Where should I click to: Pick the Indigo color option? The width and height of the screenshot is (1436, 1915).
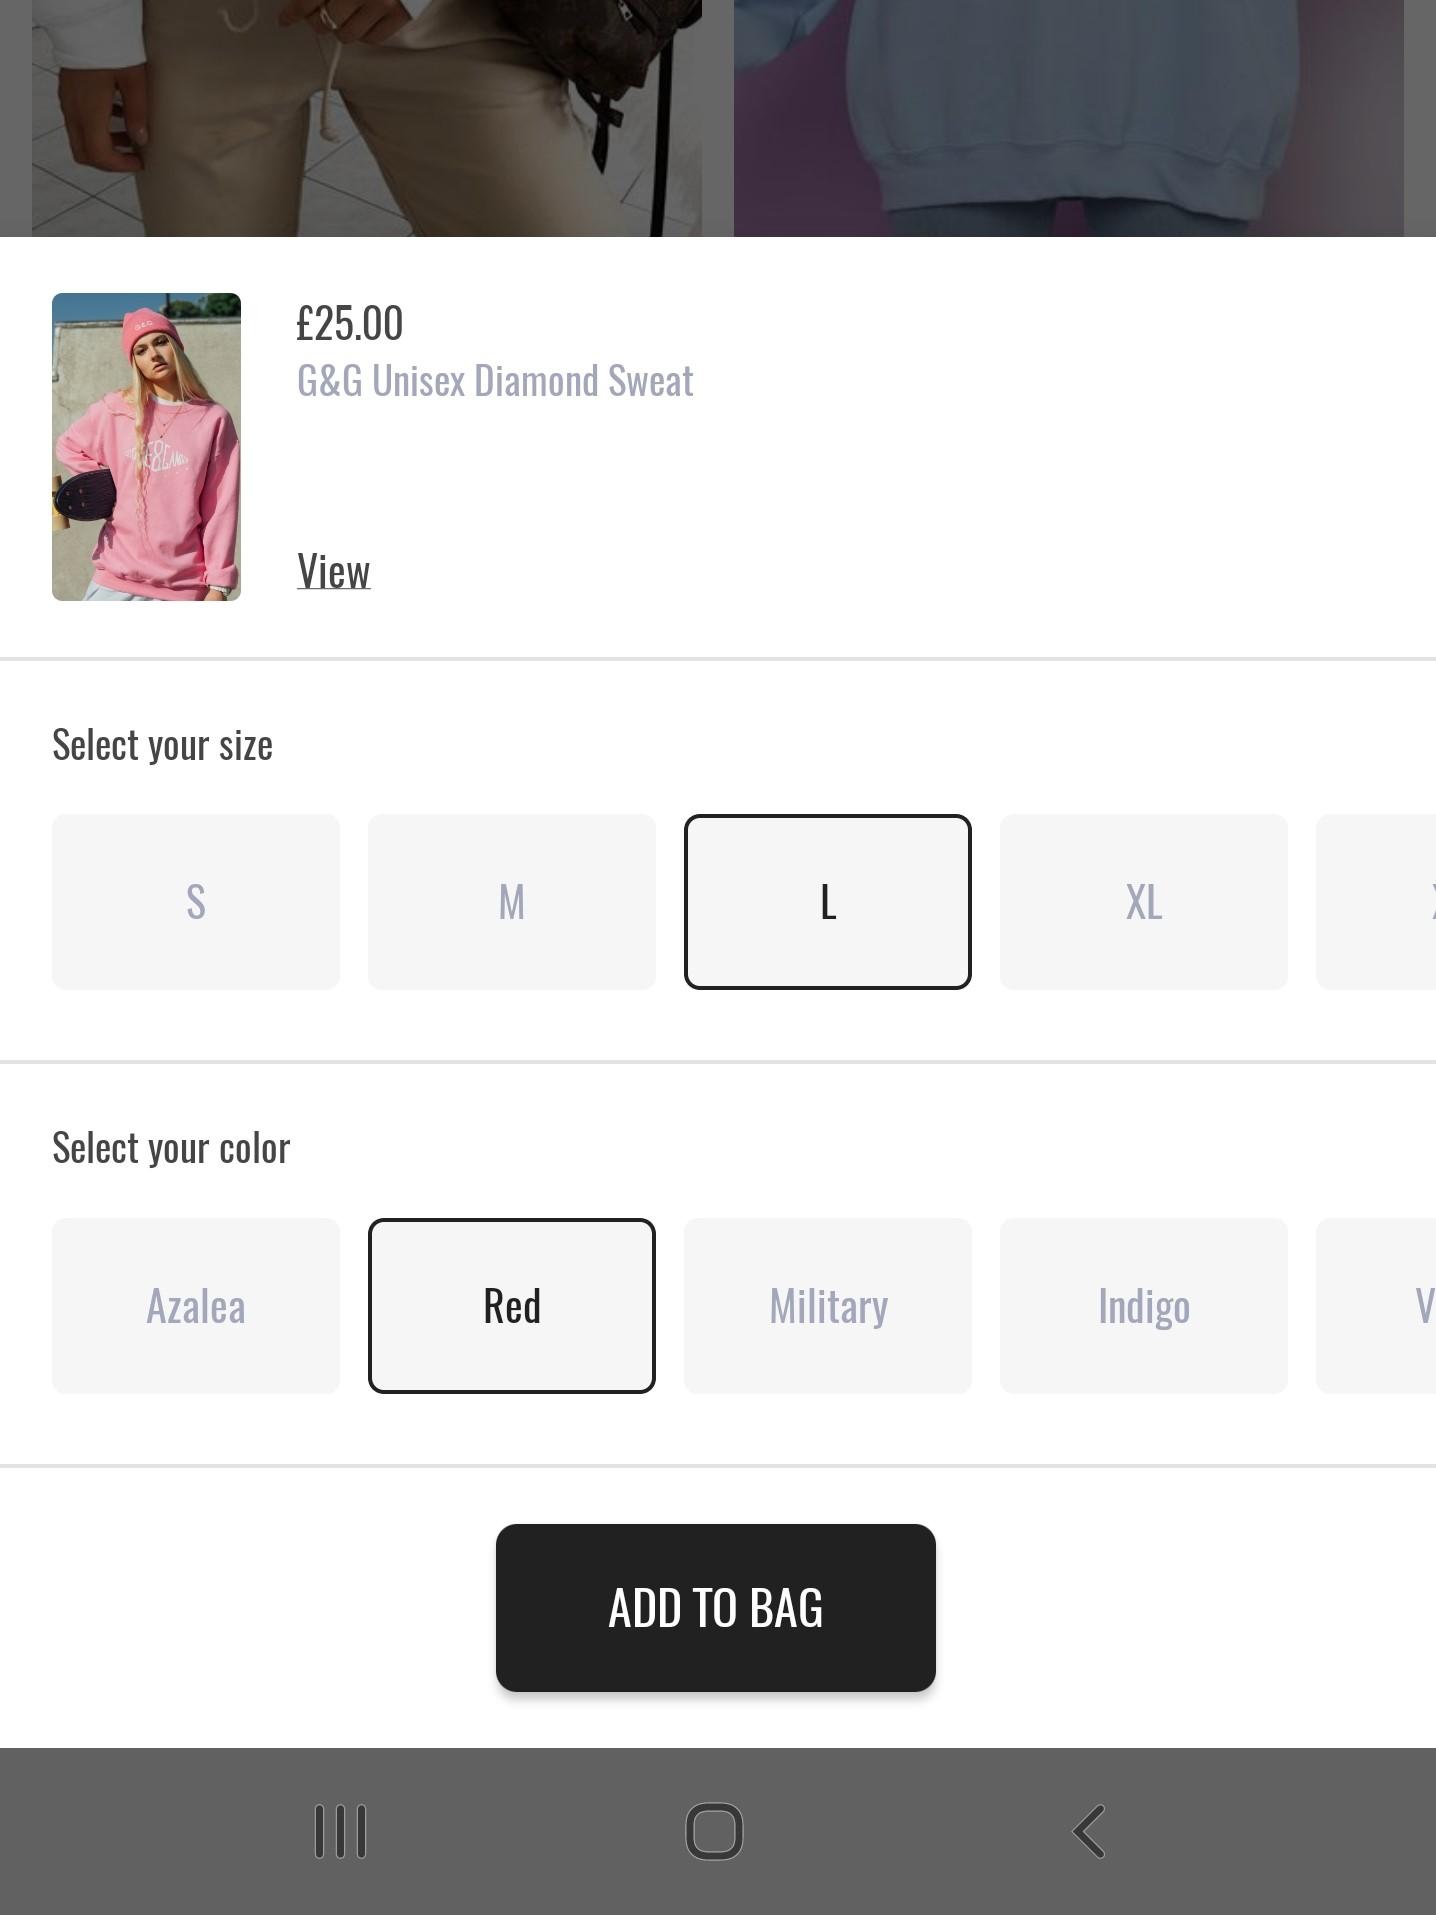1144,1306
